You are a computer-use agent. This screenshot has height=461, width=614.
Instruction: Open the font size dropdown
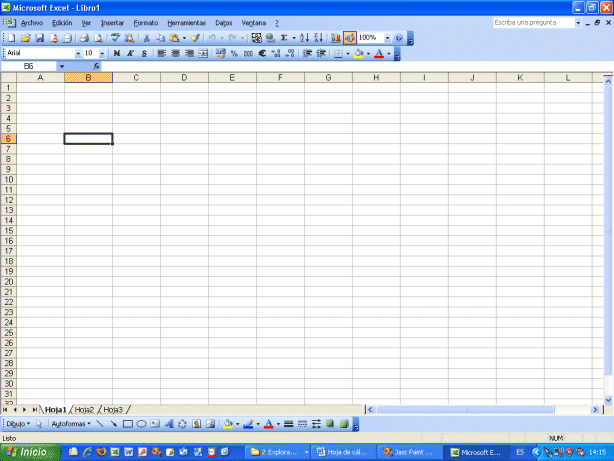(102, 54)
